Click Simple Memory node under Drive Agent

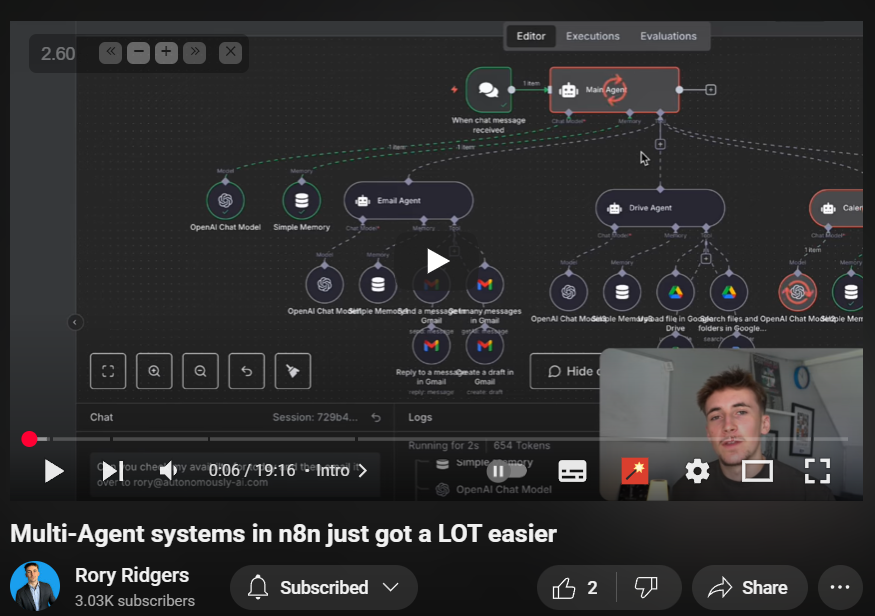622,292
